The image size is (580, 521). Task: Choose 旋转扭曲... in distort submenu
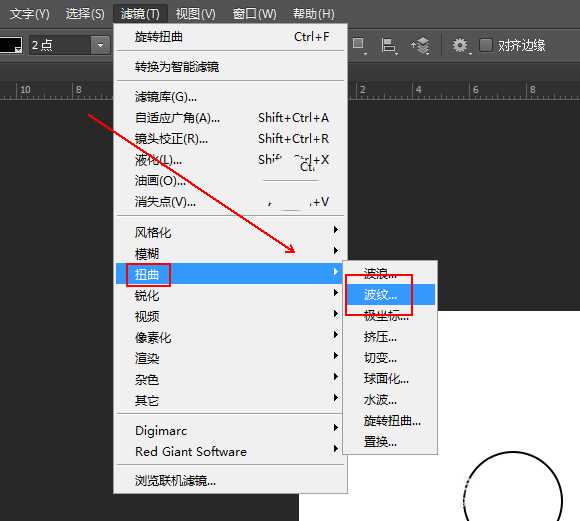[390, 421]
